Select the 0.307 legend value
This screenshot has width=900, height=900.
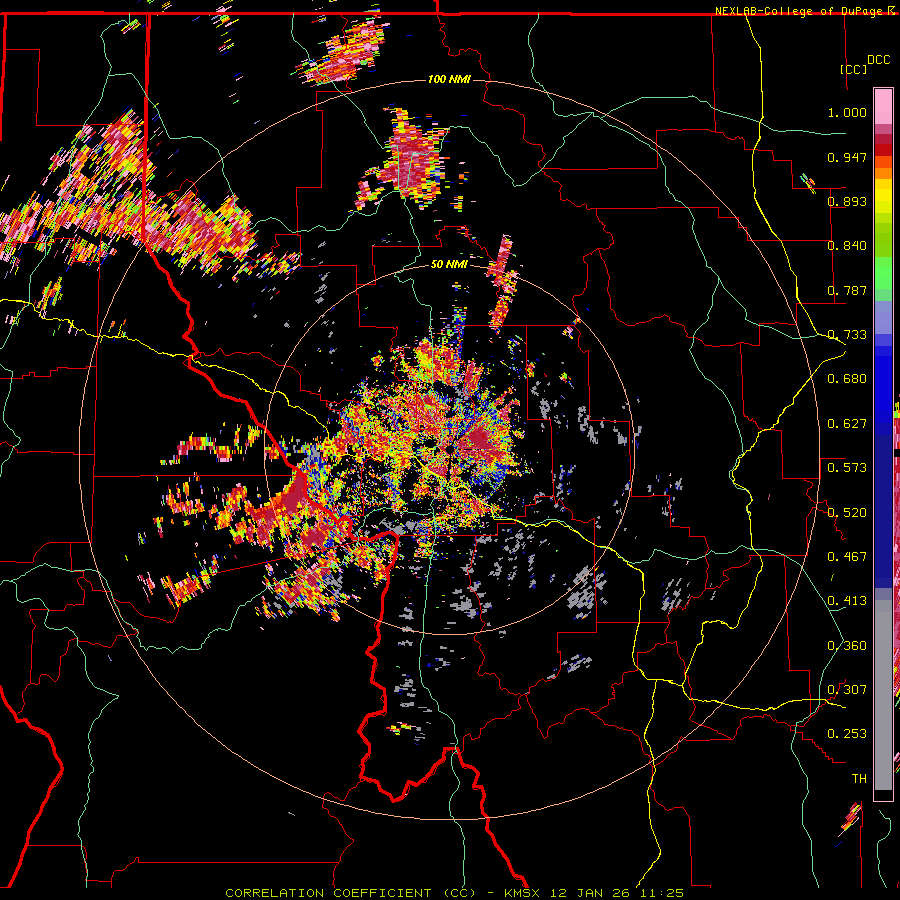click(x=847, y=690)
